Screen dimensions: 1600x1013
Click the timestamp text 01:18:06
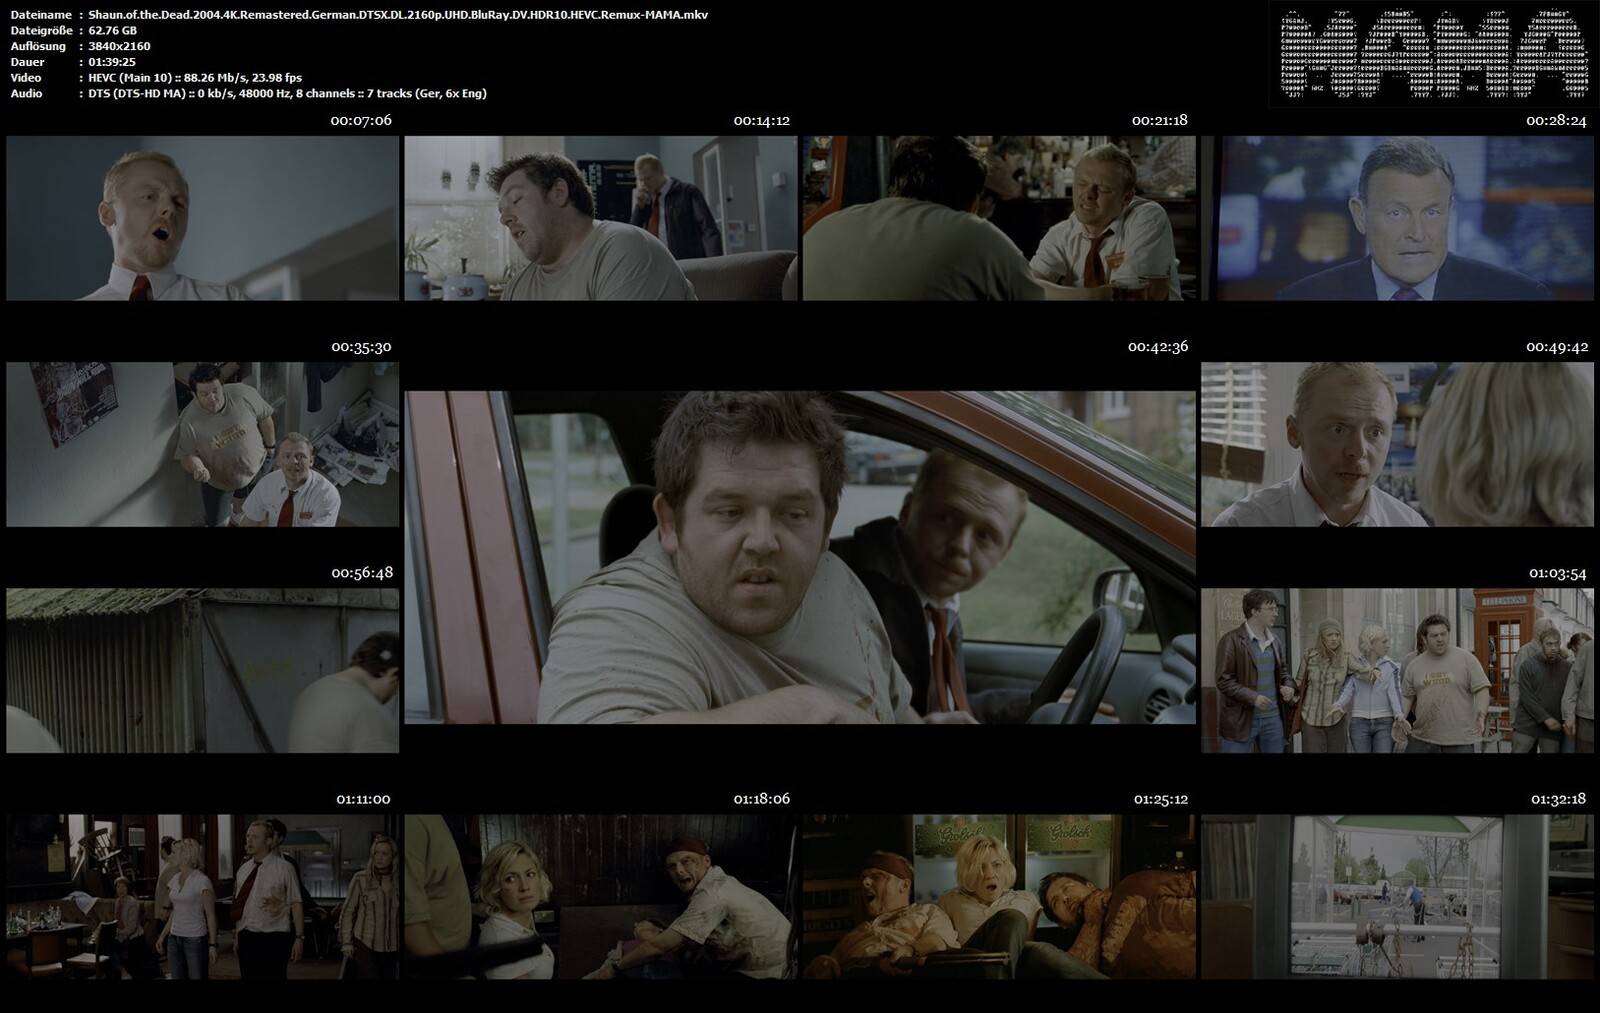click(762, 799)
